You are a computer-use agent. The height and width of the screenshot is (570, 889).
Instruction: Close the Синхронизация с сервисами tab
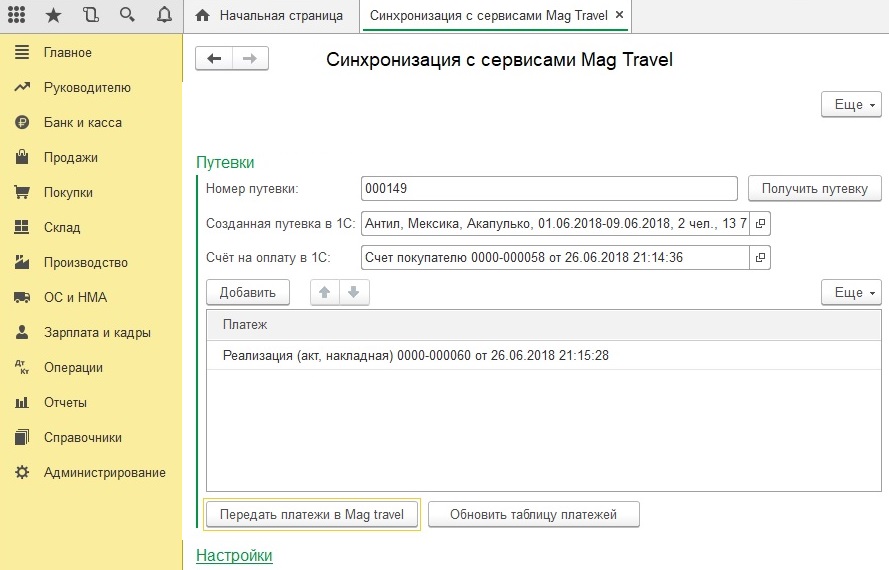[x=620, y=15]
